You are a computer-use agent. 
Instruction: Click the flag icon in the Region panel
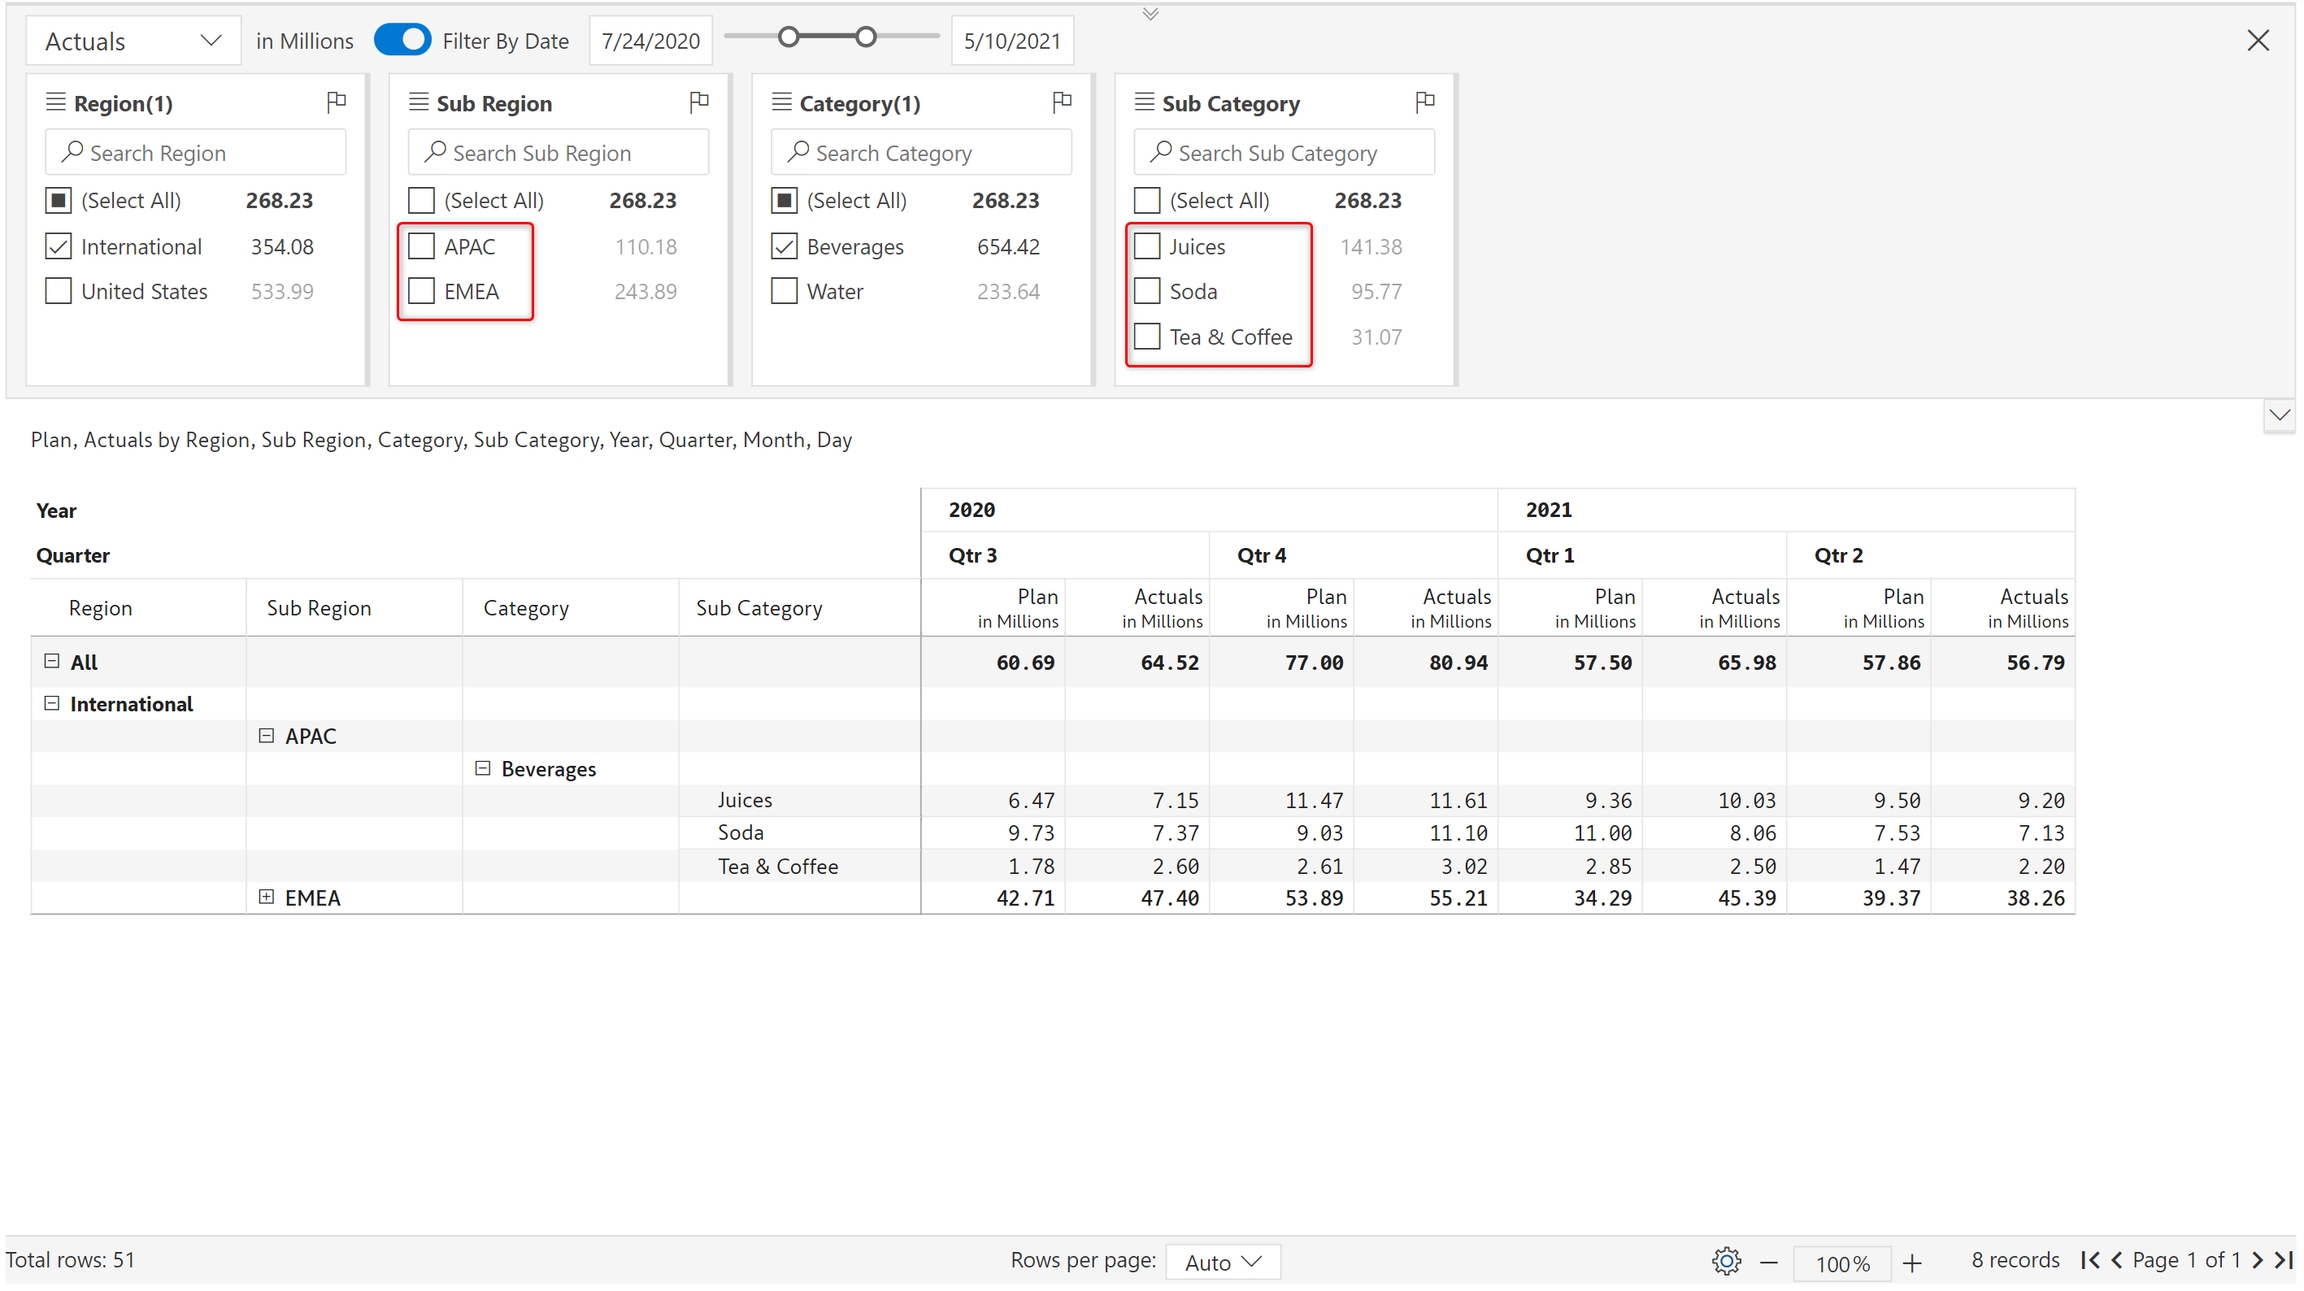coord(336,102)
